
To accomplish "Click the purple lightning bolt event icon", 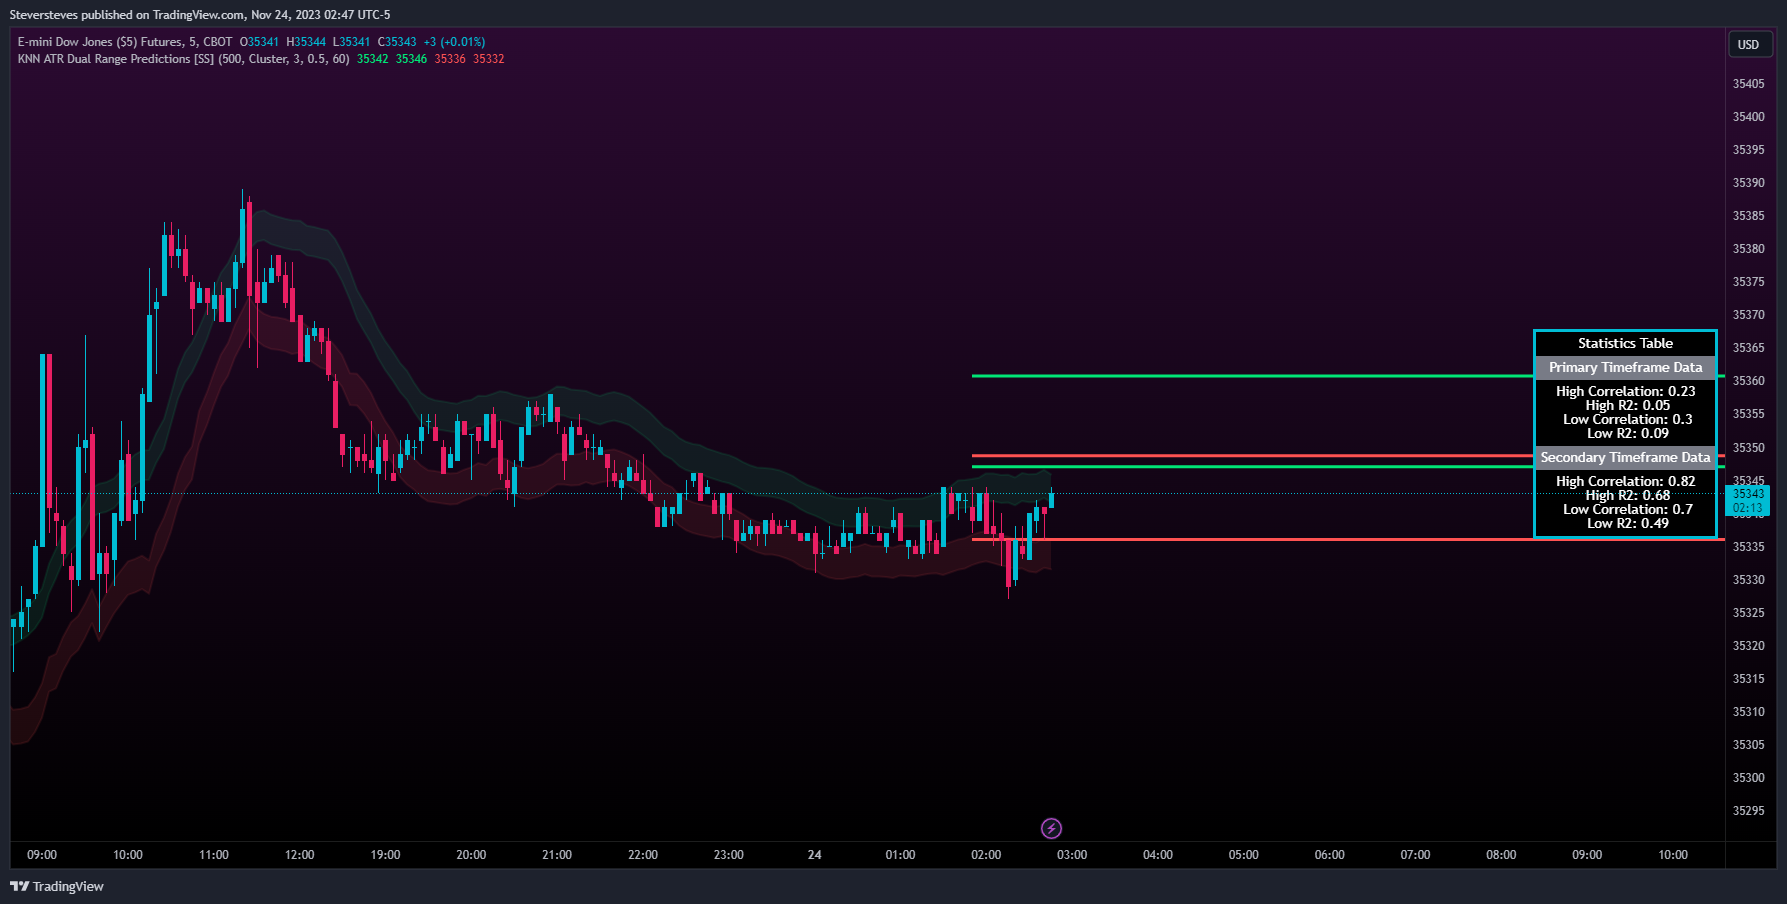I will [x=1051, y=828].
